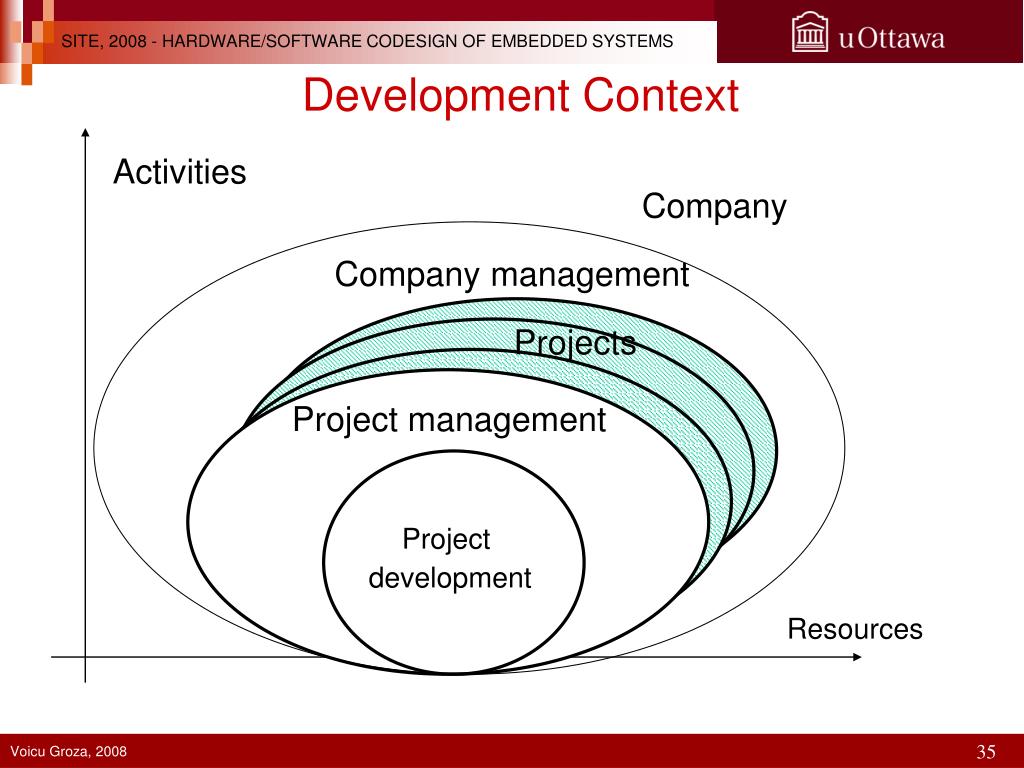Click the header 'SITE, 2008 - HARDWARE/SOFTWARE CODESIGN OF EMBEDDED SYSTEMS'
Viewport: 1024px width, 768px height.
367,41
